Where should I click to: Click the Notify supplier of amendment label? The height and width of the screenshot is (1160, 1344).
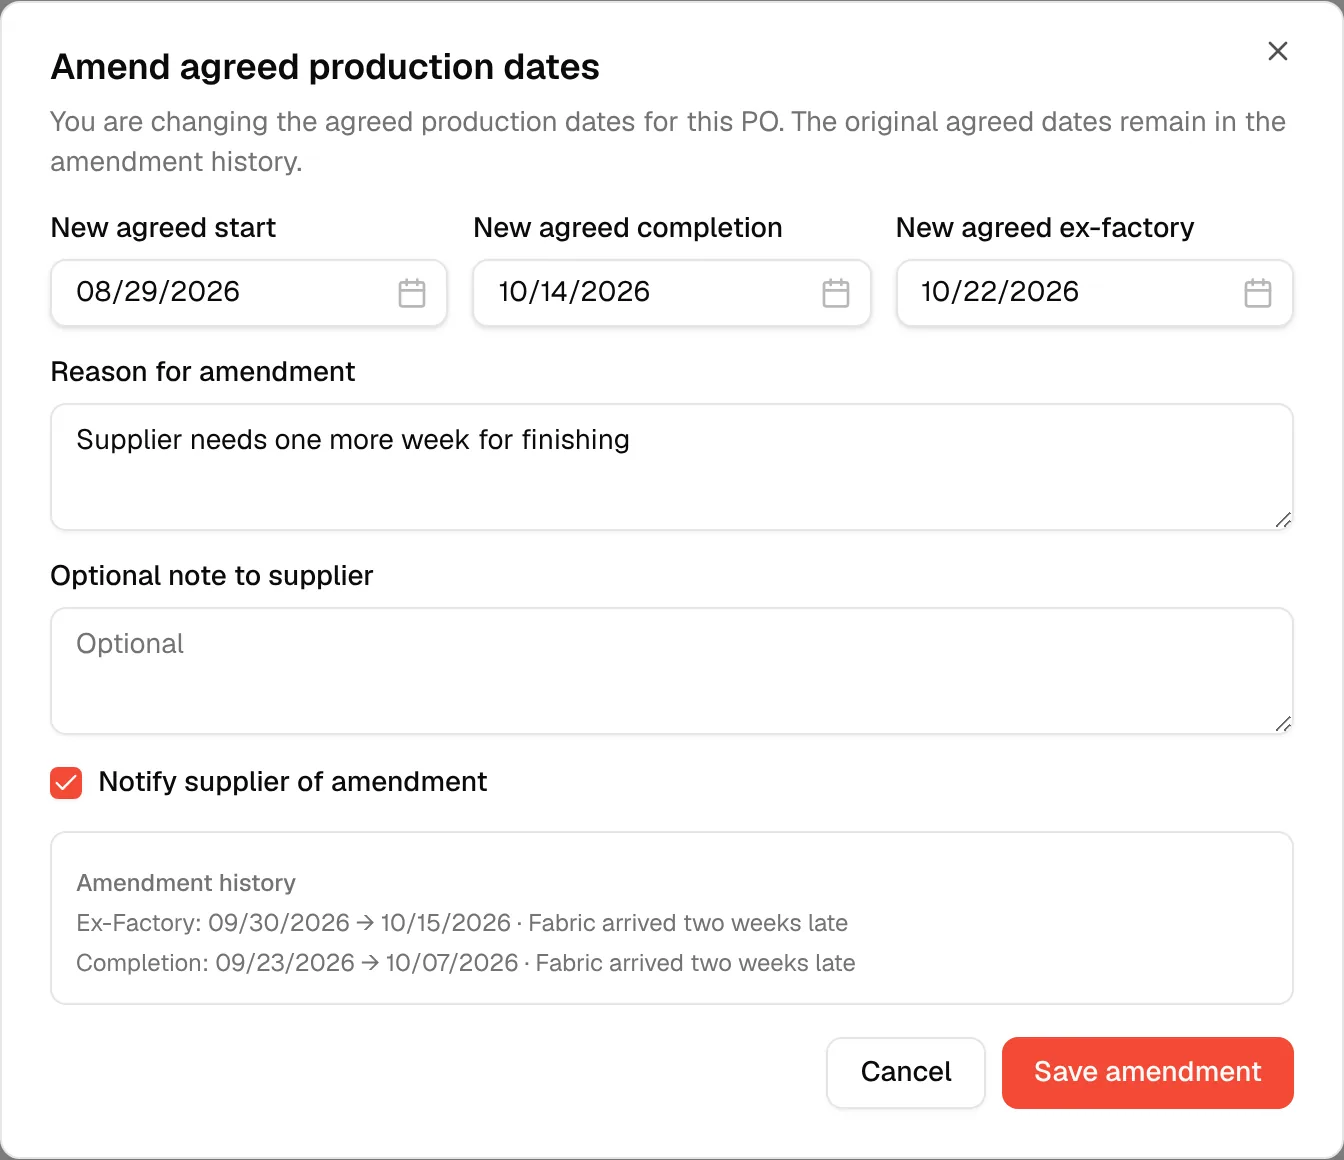[293, 782]
